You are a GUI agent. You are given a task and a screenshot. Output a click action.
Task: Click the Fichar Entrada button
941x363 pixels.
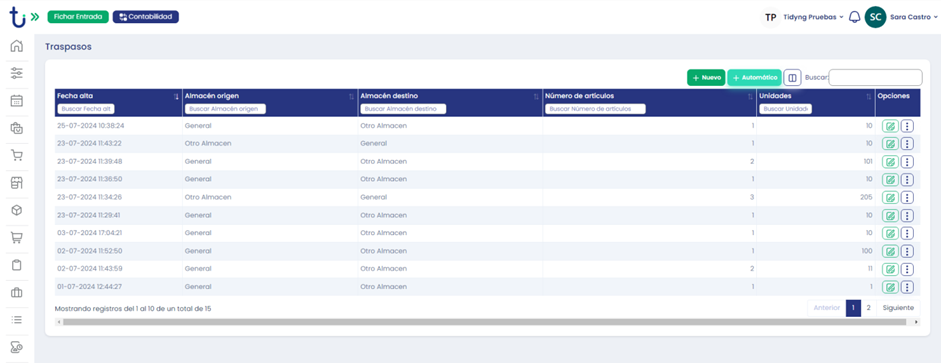[78, 17]
